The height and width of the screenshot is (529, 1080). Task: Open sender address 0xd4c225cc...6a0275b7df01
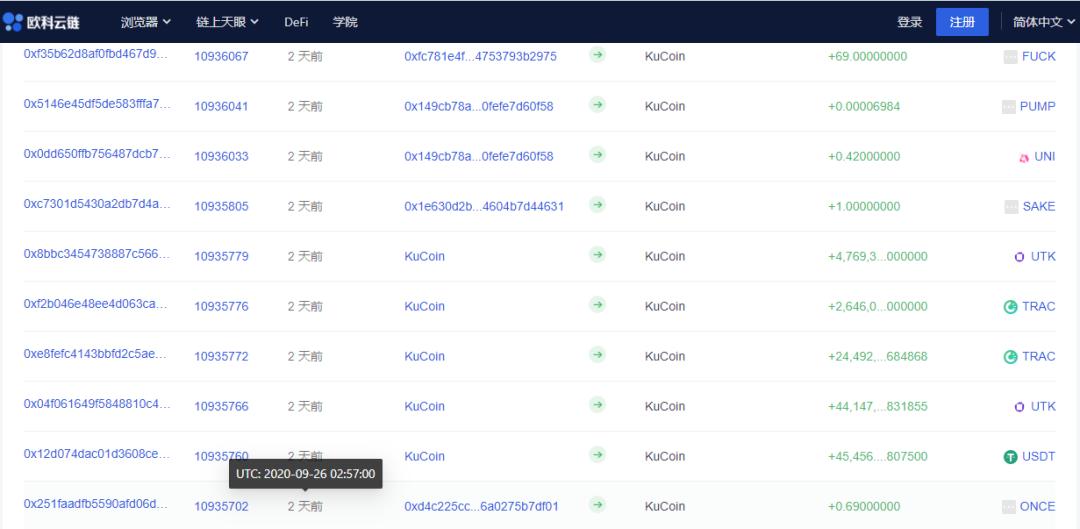coord(481,506)
